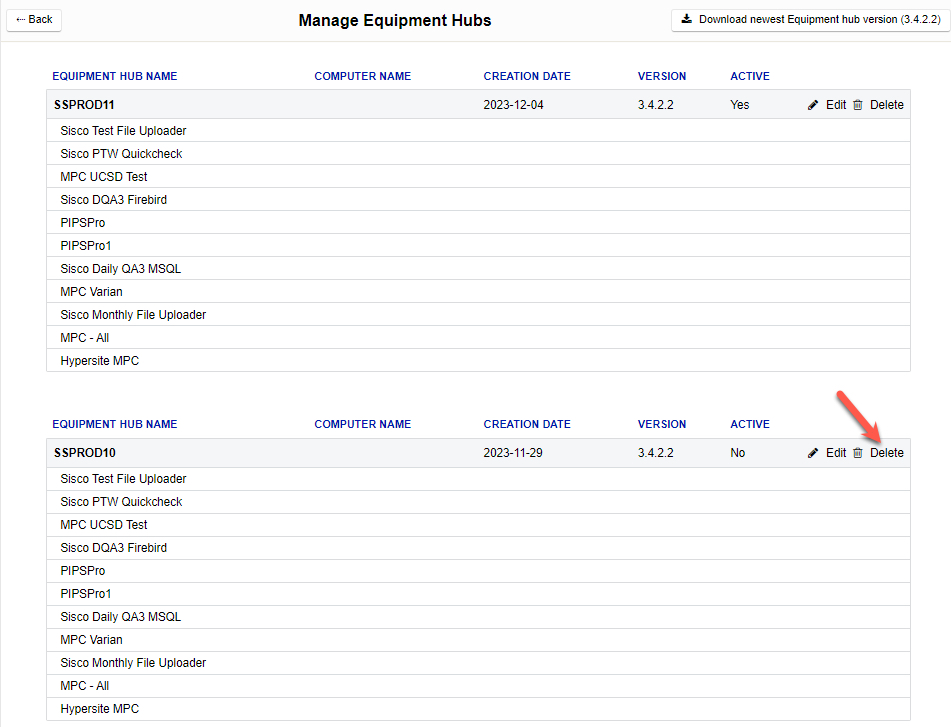This screenshot has height=727, width=951.
Task: Select Sisco Daily QA3 MSQL under SSPROD10
Action: point(121,617)
